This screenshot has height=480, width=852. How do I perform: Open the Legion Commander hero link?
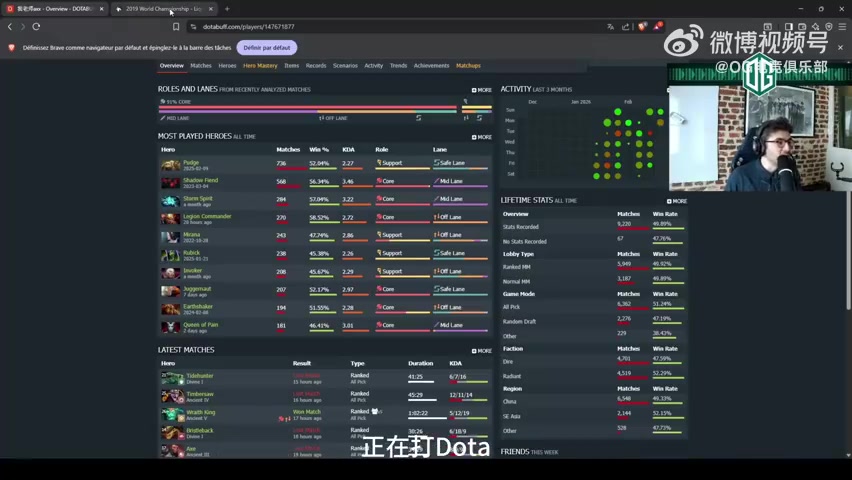point(207,216)
